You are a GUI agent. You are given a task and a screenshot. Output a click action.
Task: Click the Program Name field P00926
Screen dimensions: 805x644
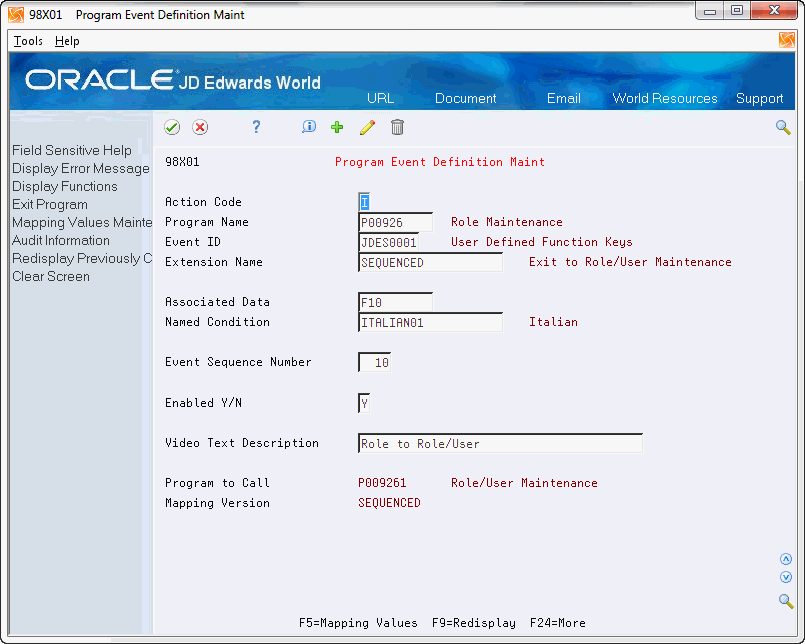tap(395, 222)
